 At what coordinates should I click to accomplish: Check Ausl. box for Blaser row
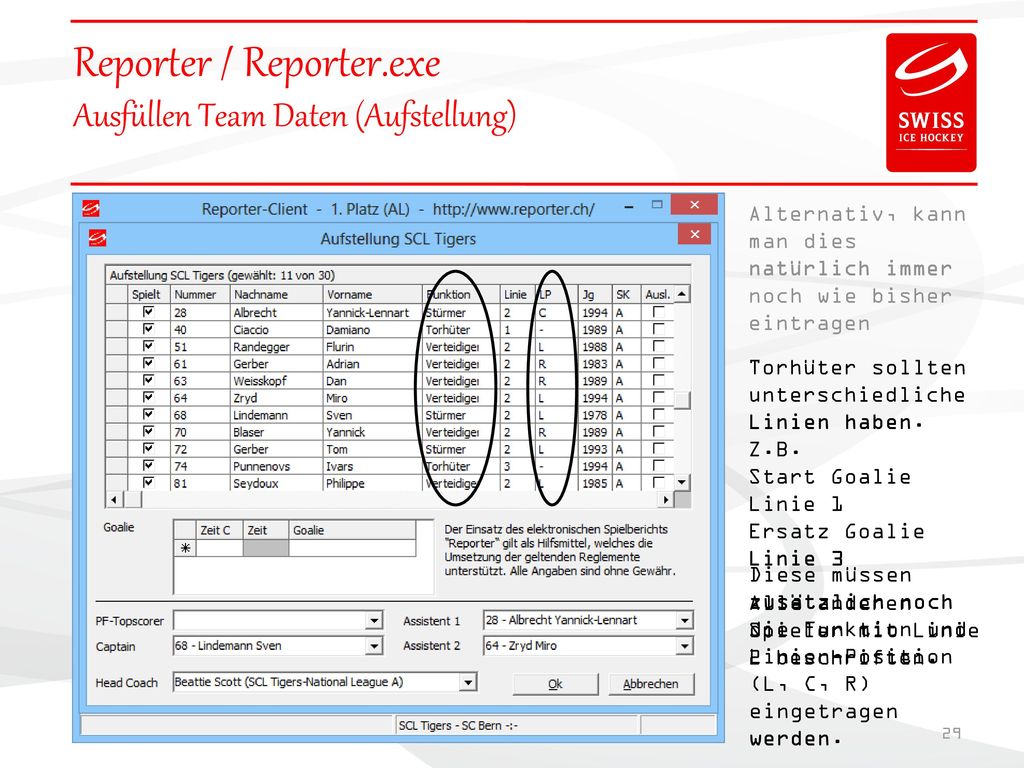(x=658, y=431)
